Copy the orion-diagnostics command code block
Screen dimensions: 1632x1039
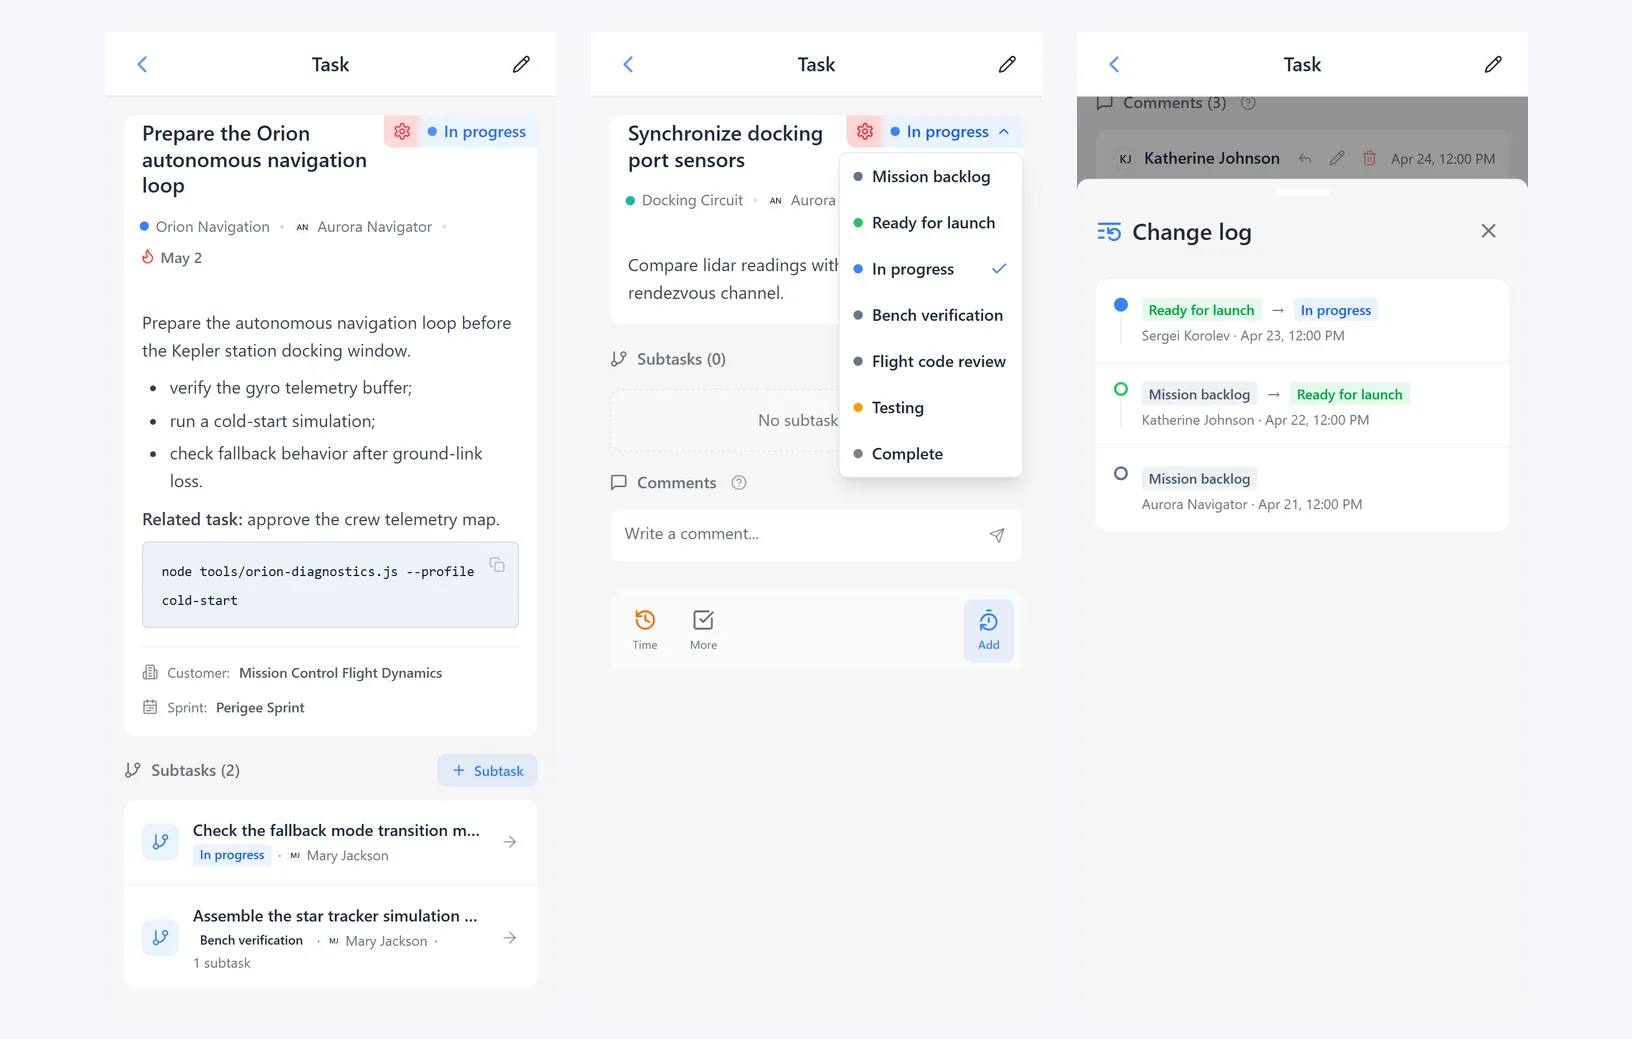tap(497, 565)
